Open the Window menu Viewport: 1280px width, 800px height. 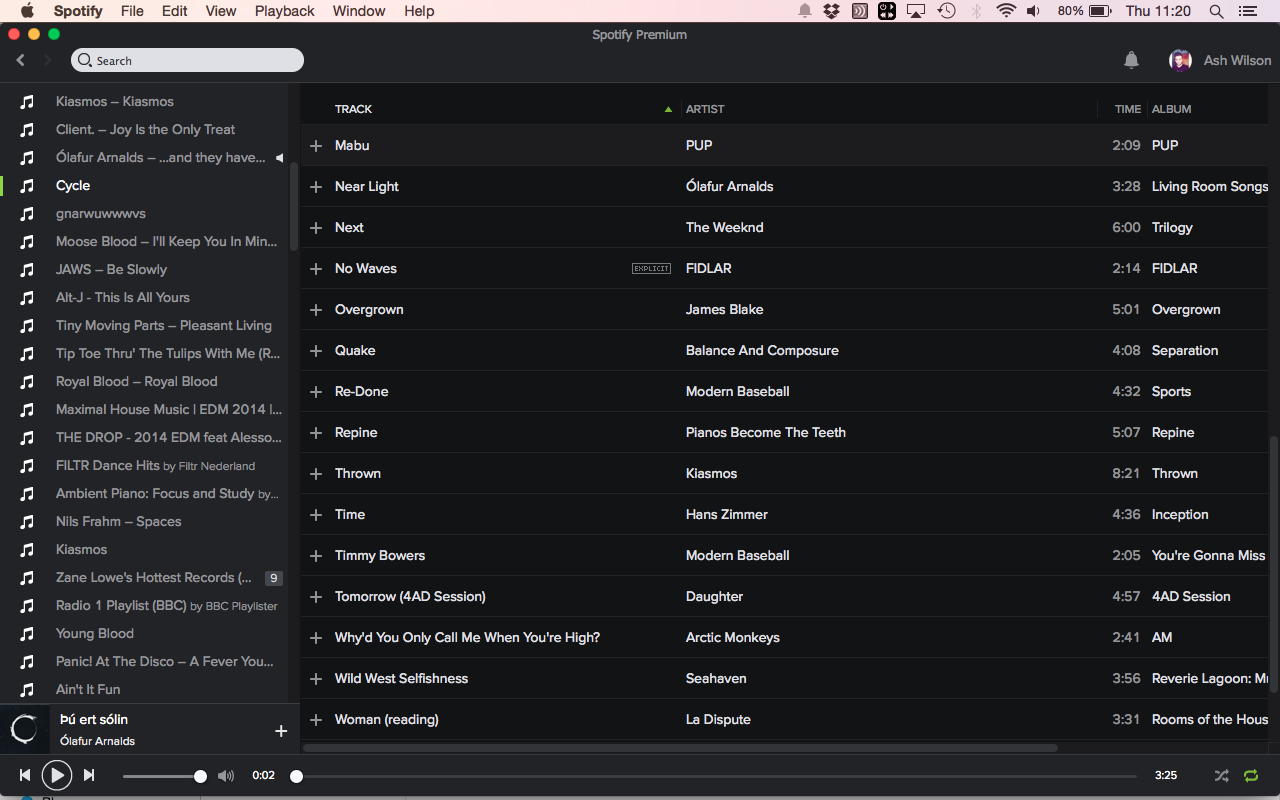[359, 11]
